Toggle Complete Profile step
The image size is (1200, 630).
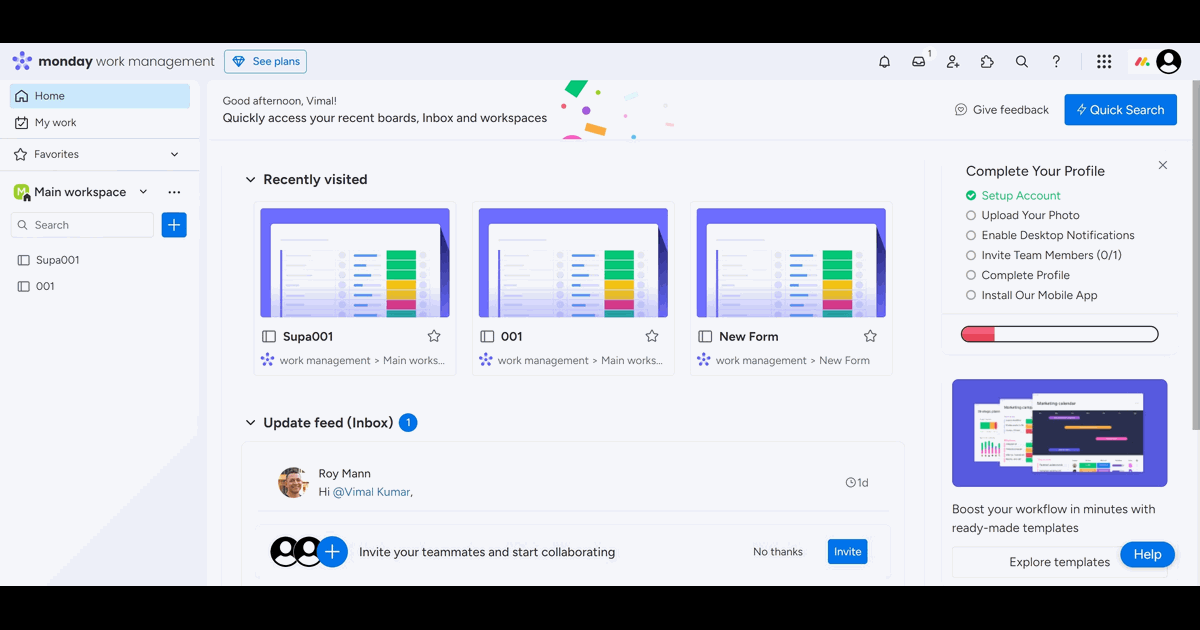tap(971, 276)
